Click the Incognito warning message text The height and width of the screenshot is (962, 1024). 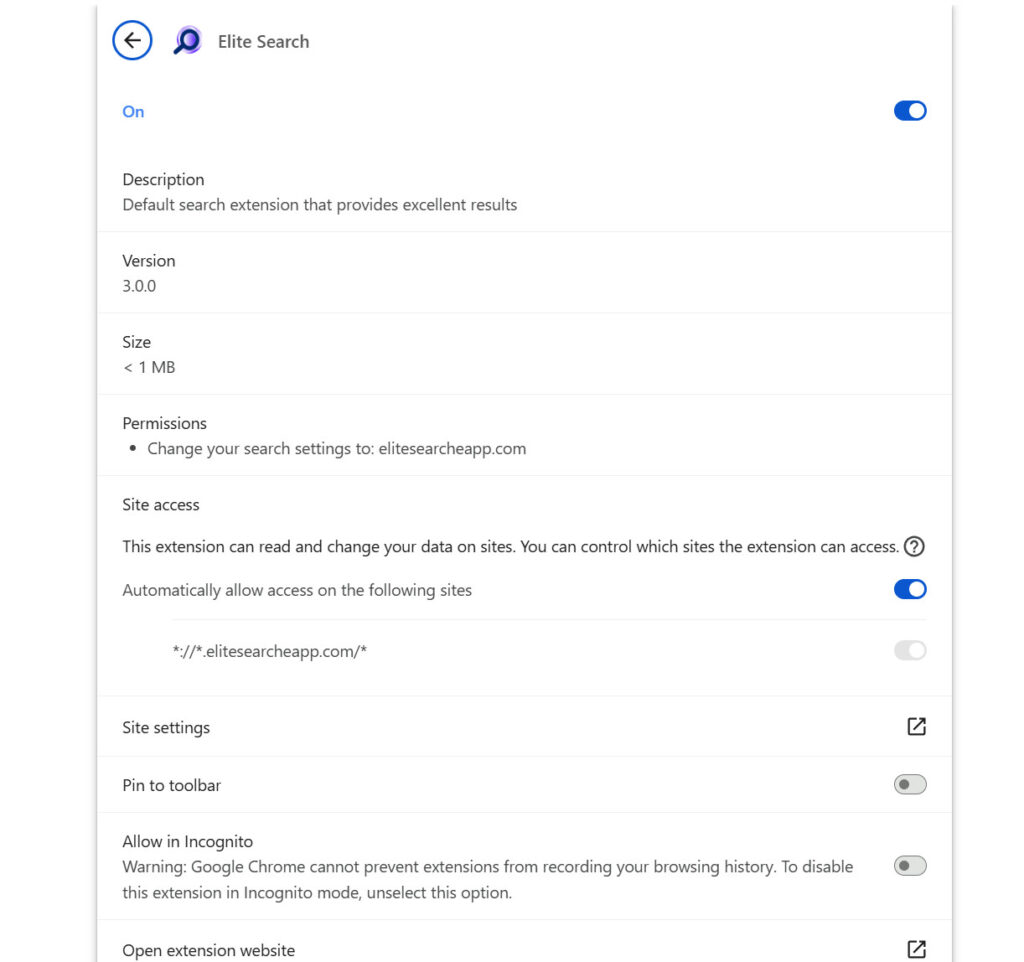[x=487, y=879]
